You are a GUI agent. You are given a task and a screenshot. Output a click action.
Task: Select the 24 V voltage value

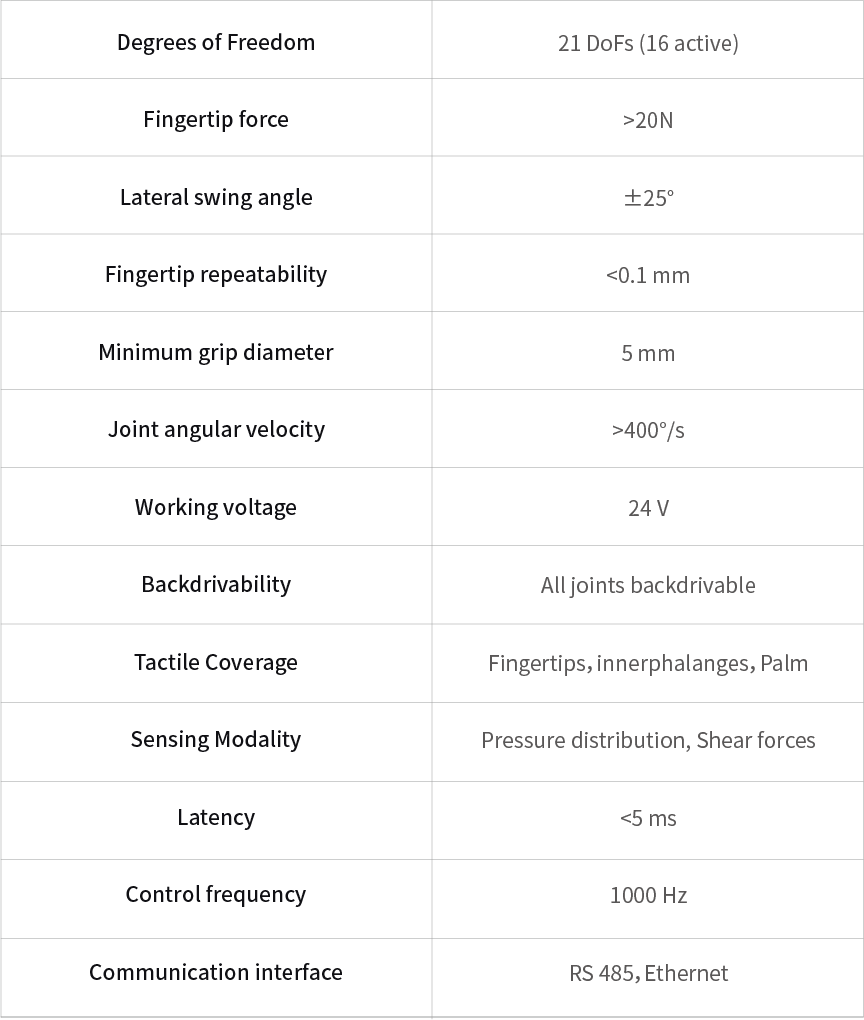648,508
